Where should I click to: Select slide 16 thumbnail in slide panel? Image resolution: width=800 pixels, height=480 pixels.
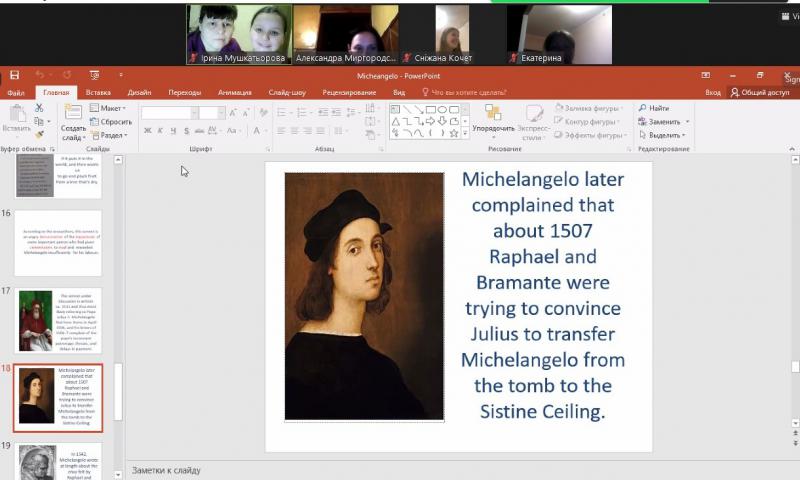click(x=58, y=243)
